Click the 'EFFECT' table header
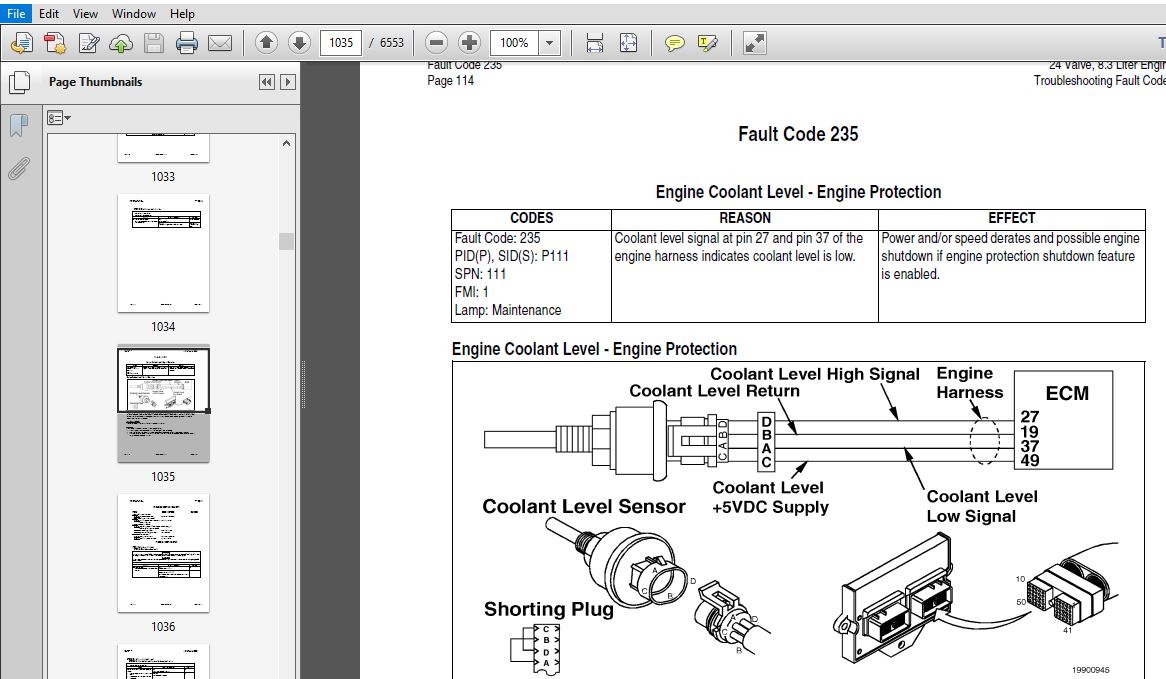The height and width of the screenshot is (679, 1166). (x=1012, y=218)
